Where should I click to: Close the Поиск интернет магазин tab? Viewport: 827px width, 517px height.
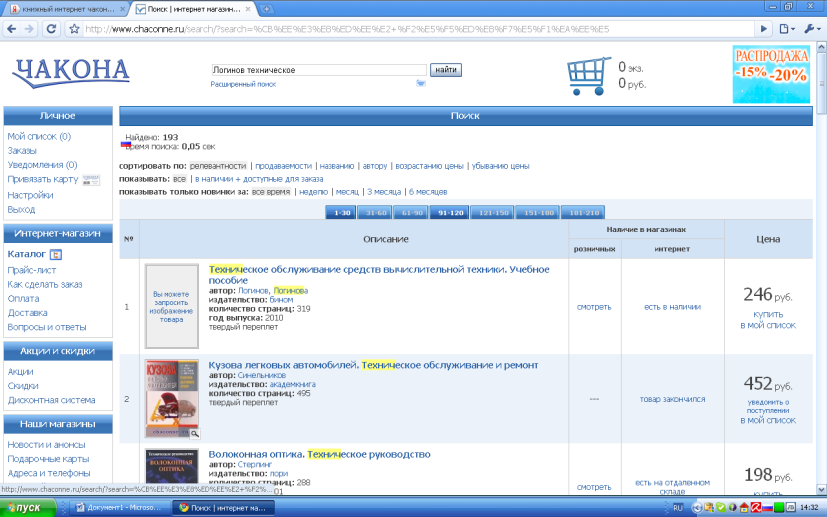coord(248,9)
